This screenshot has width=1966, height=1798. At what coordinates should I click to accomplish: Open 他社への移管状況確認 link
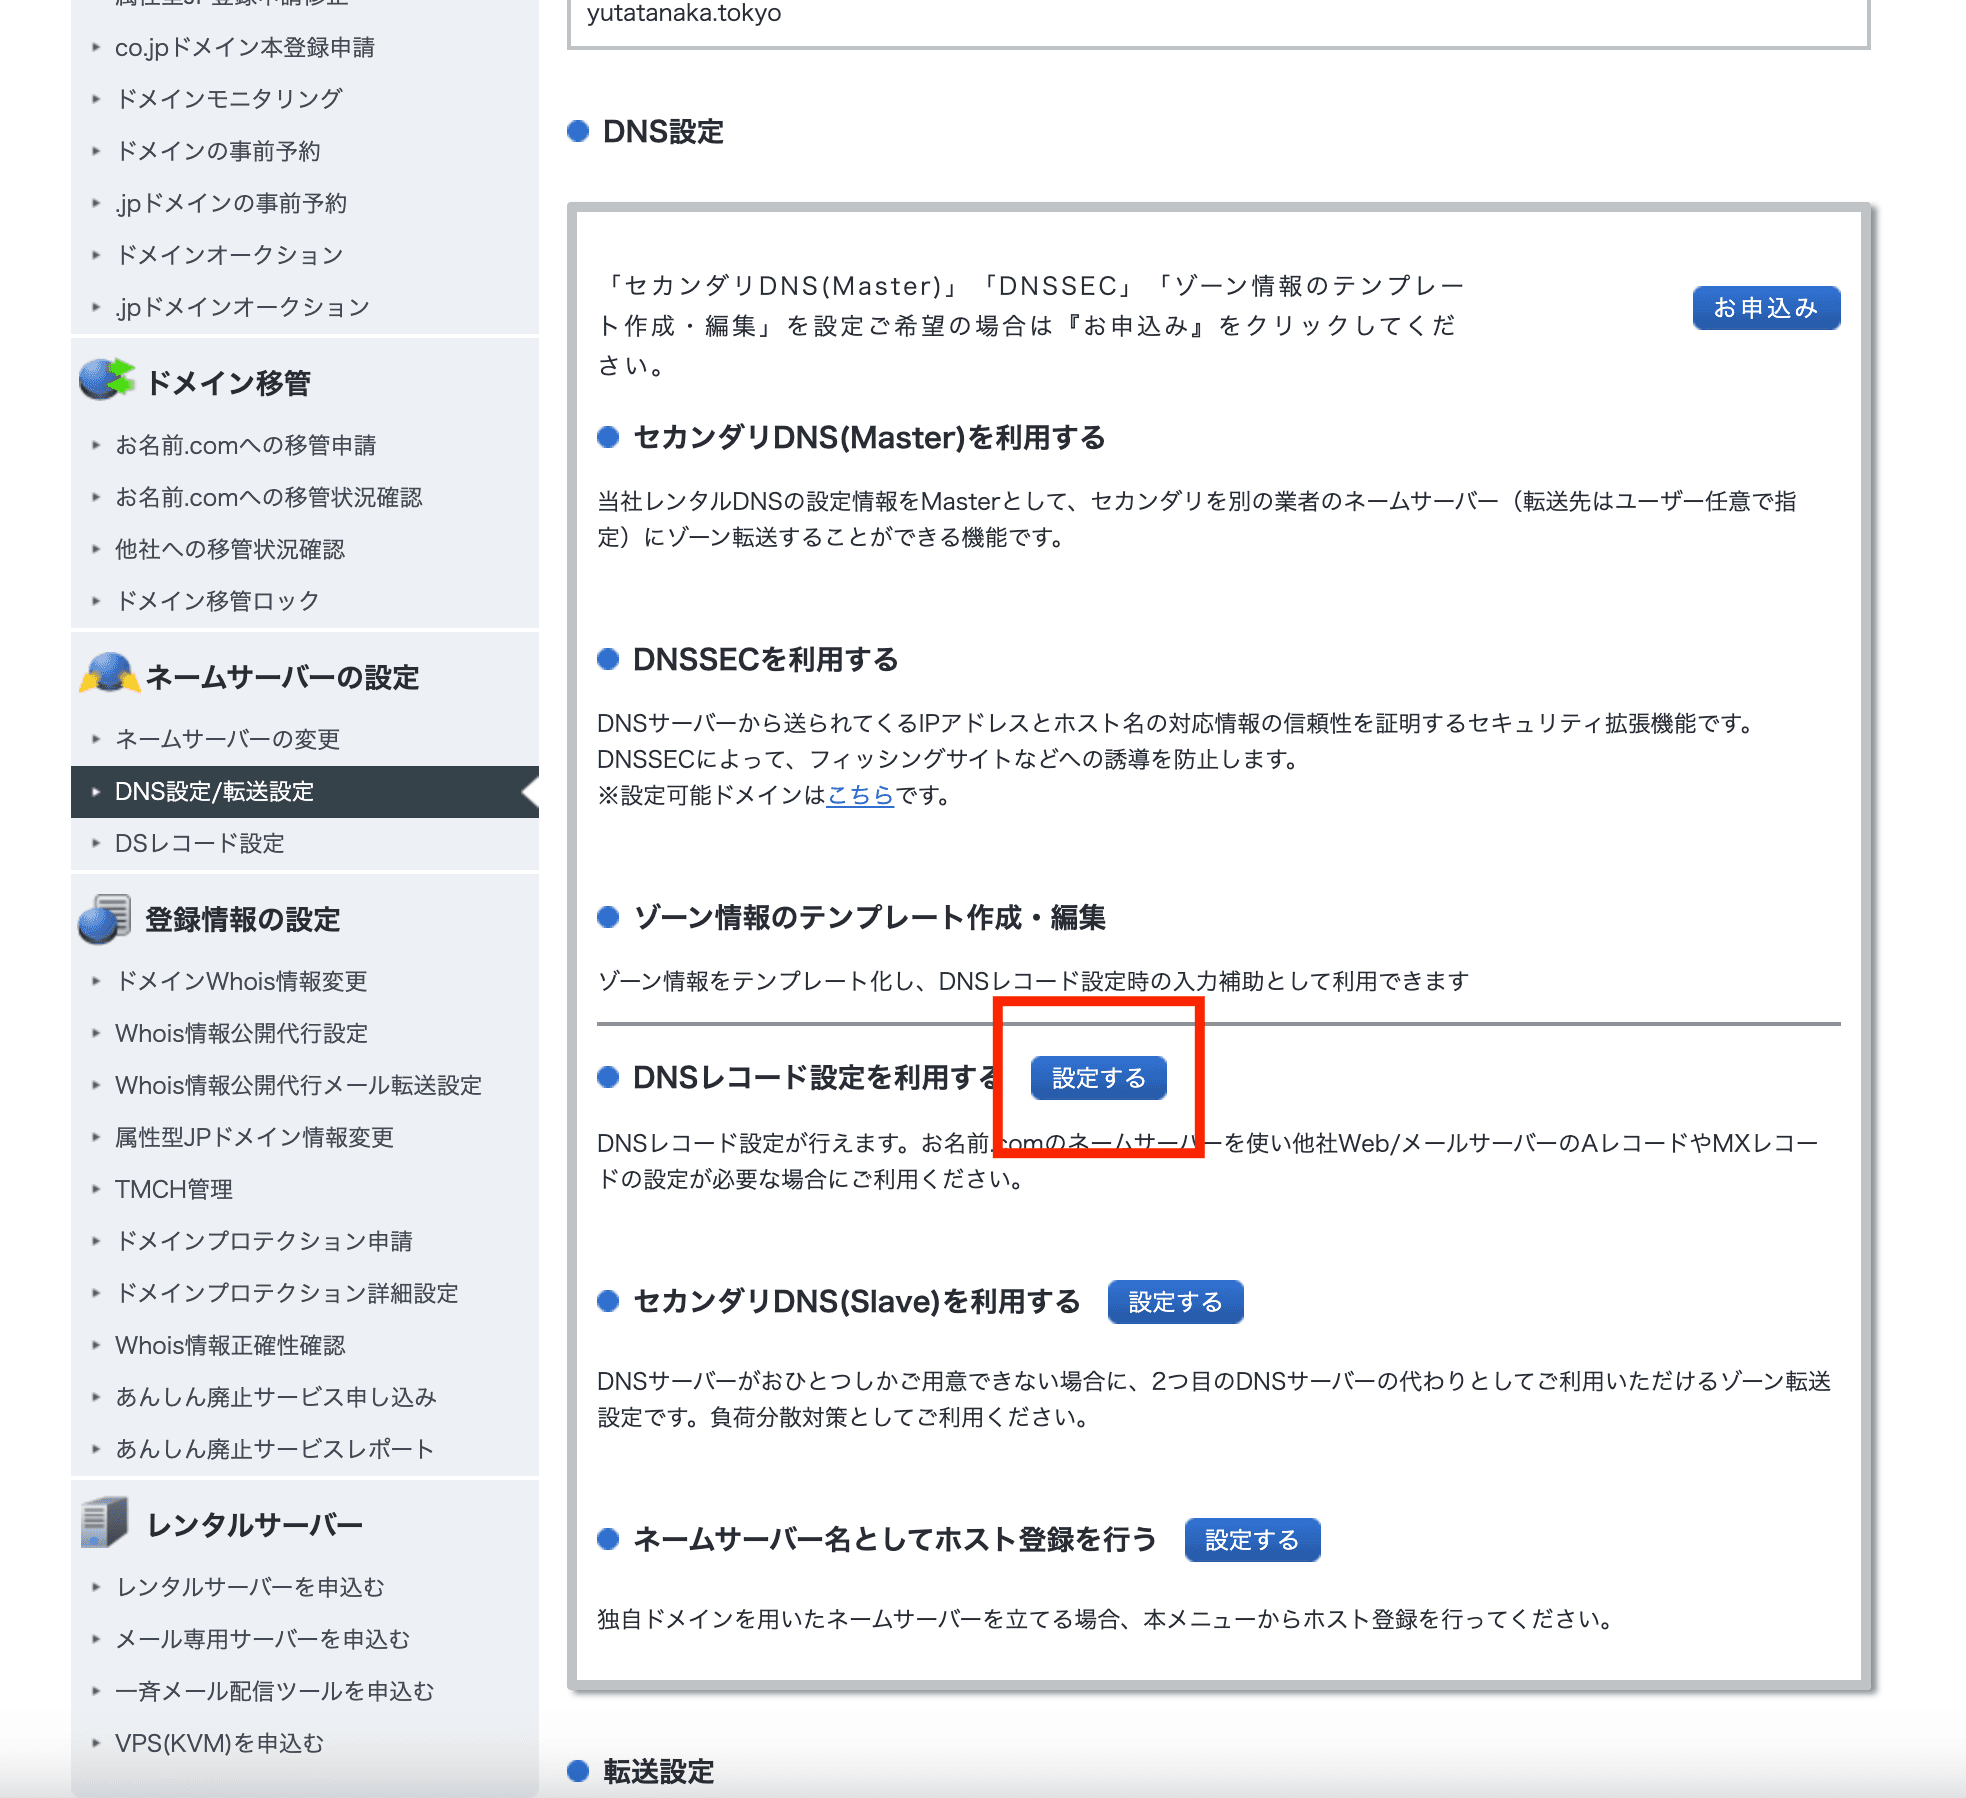click(230, 549)
